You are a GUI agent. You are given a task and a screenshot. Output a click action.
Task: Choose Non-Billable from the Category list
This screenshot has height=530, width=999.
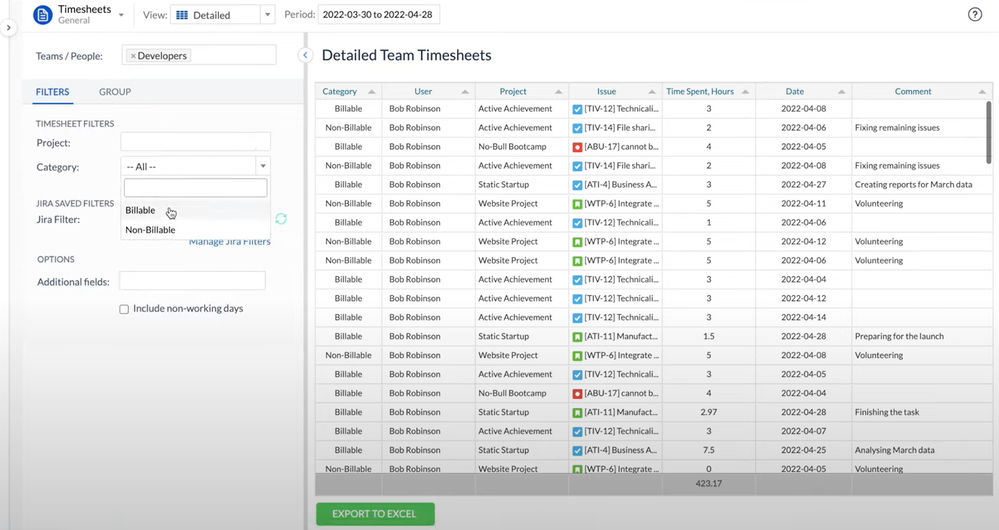coord(195,230)
